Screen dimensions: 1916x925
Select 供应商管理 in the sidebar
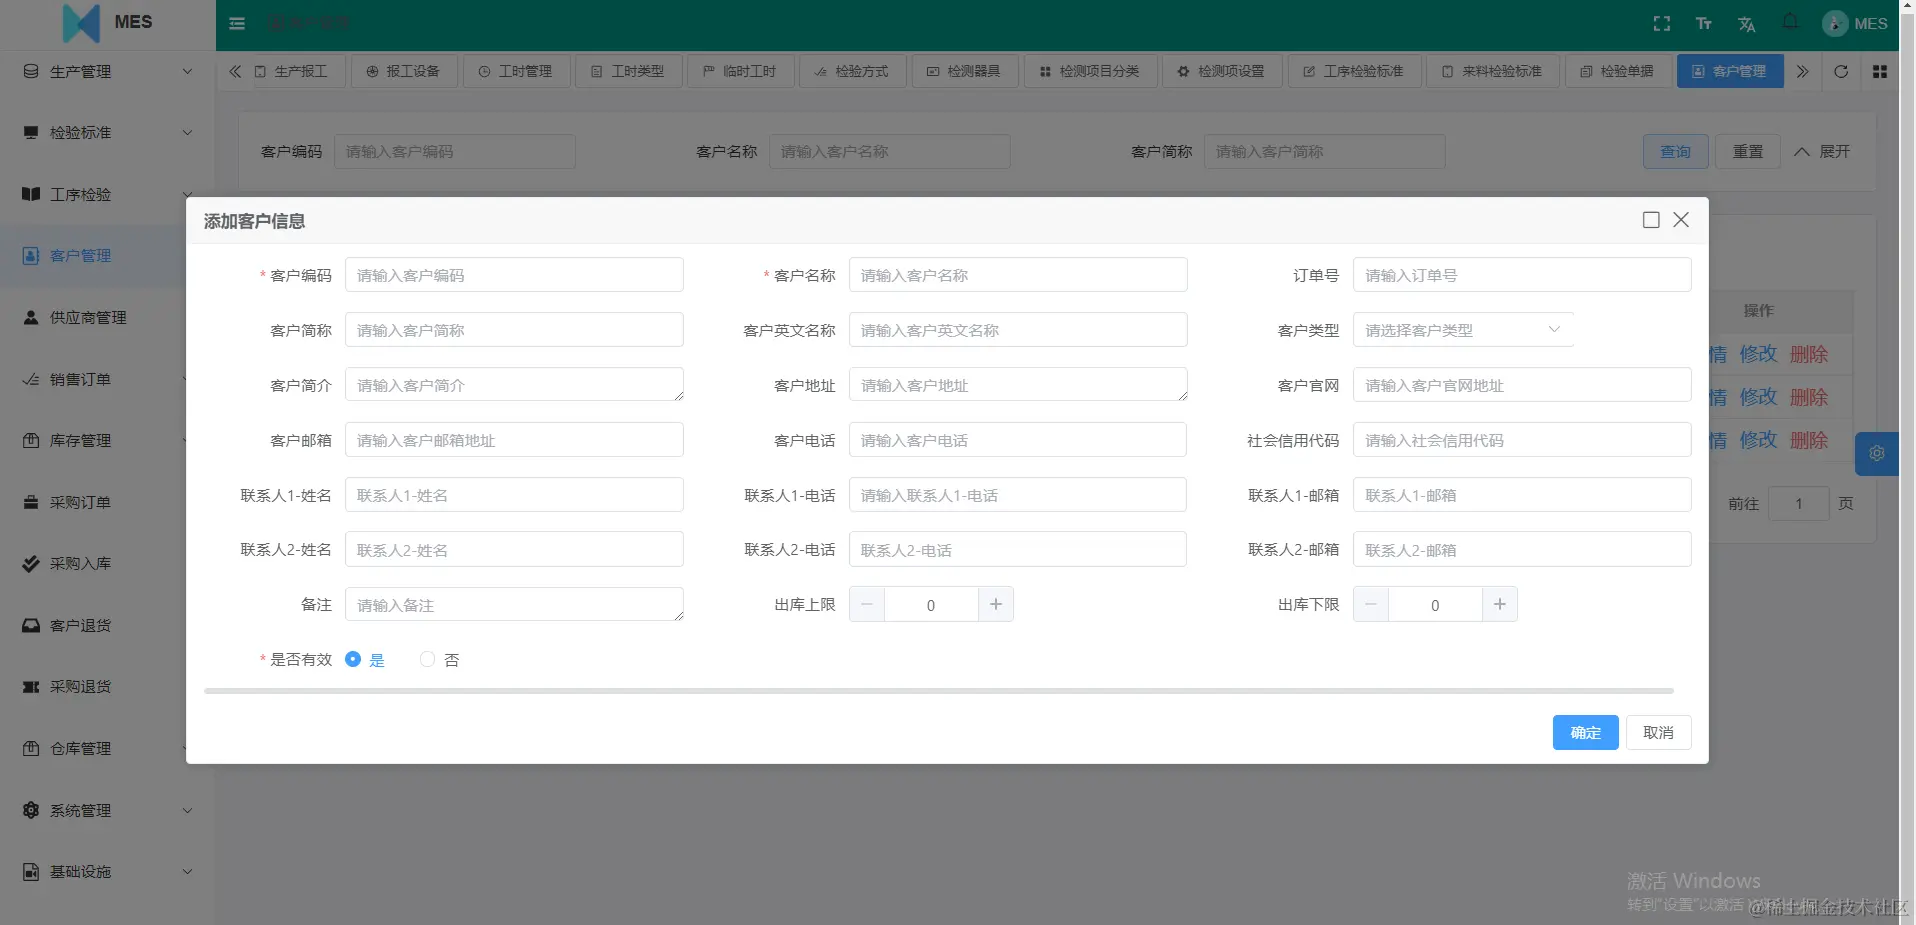pyautogui.click(x=87, y=317)
